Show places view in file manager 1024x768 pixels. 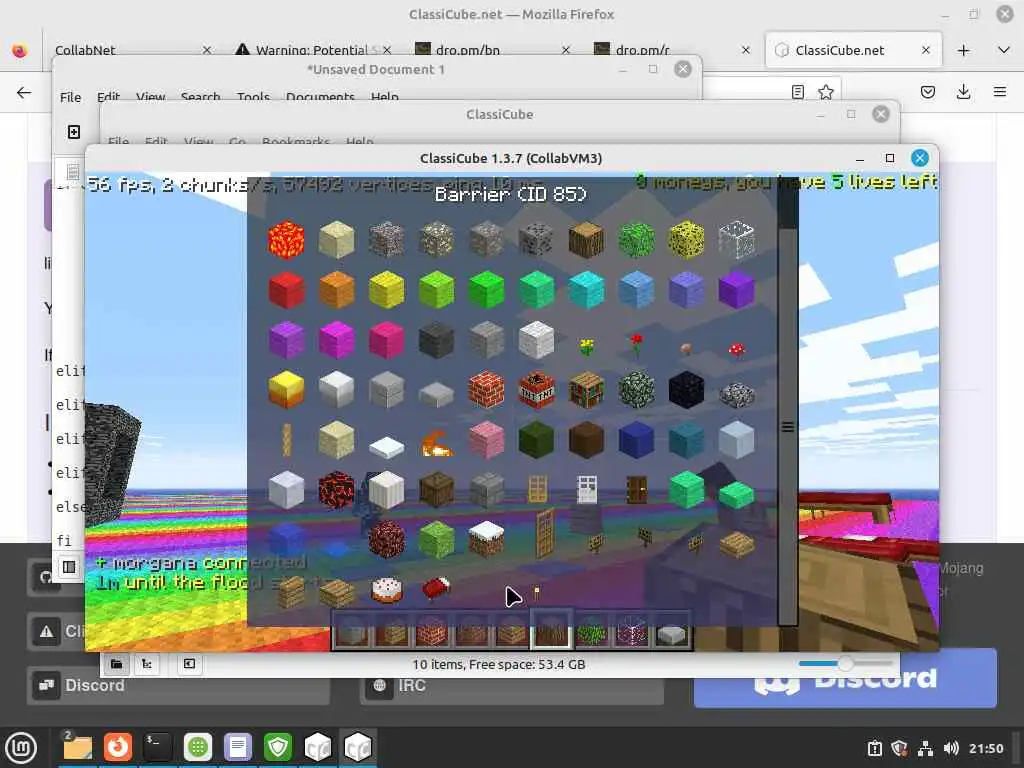pos(116,664)
